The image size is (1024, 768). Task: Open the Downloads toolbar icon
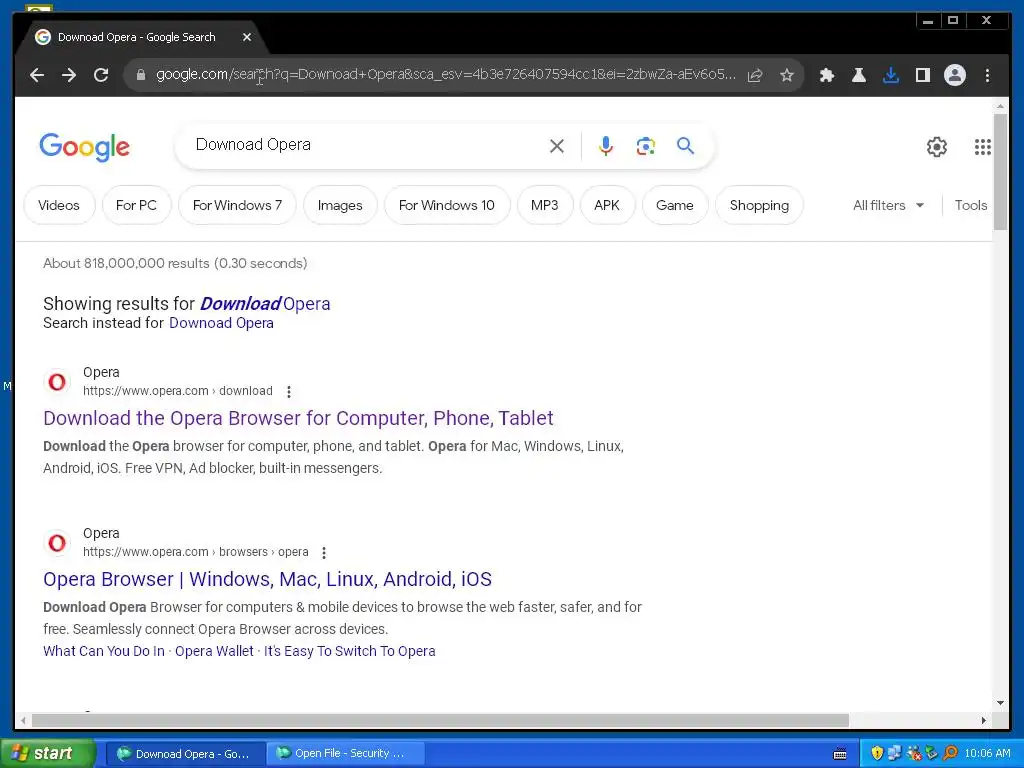891,75
